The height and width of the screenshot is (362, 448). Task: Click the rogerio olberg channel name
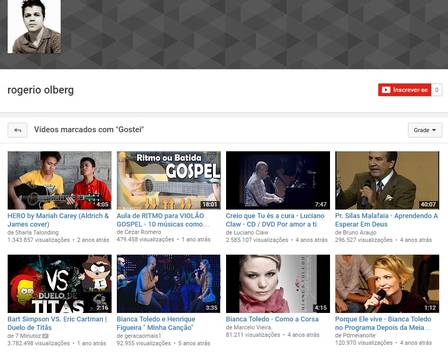pos(41,90)
